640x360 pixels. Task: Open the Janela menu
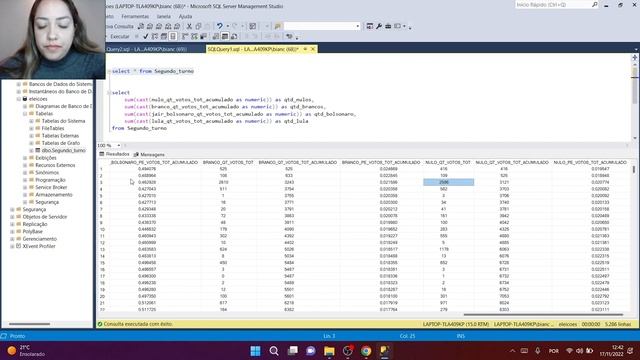point(163,16)
